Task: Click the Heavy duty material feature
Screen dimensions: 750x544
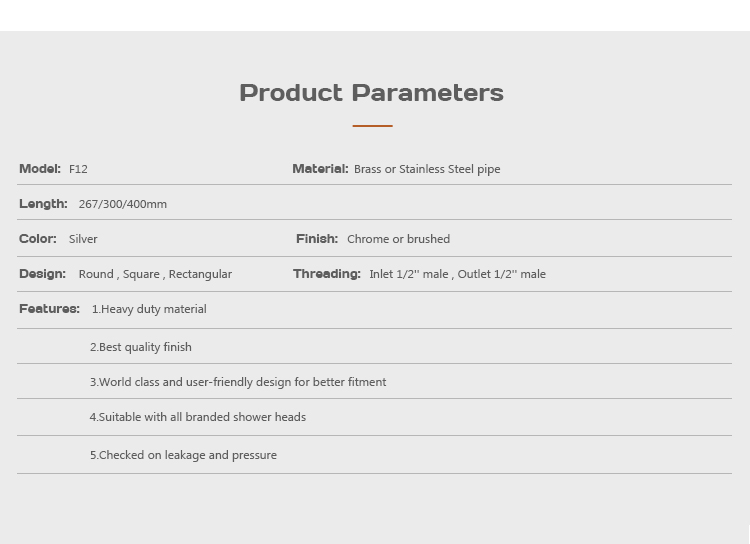Action: (x=149, y=310)
